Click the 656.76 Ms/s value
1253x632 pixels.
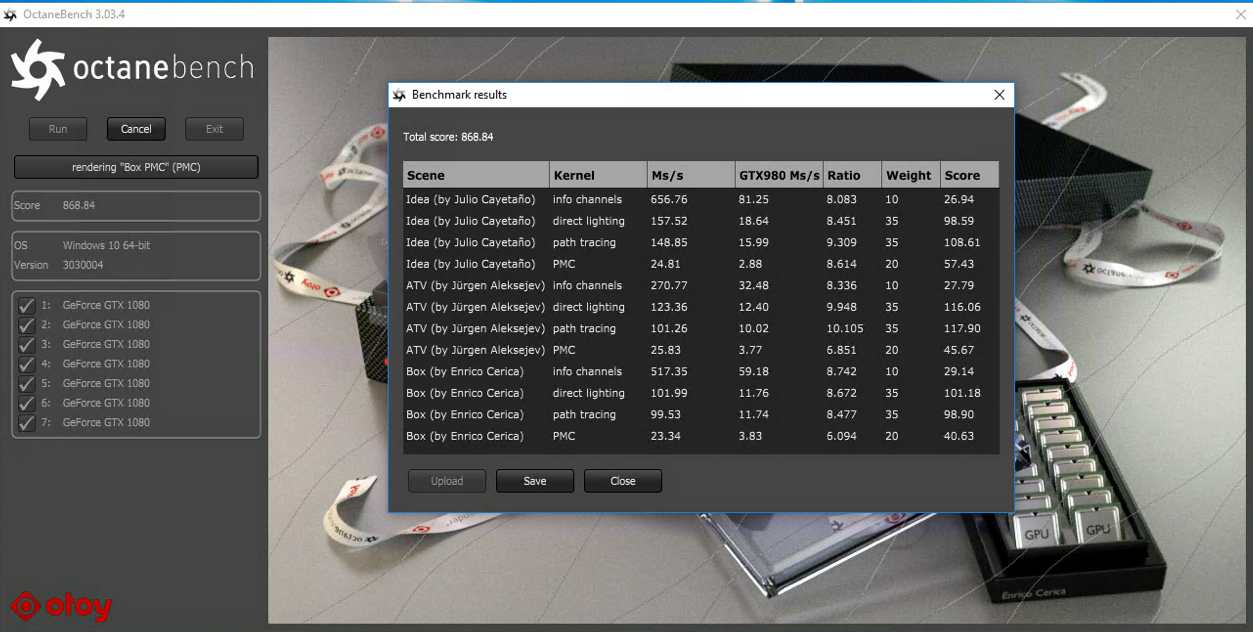pyautogui.click(x=669, y=199)
